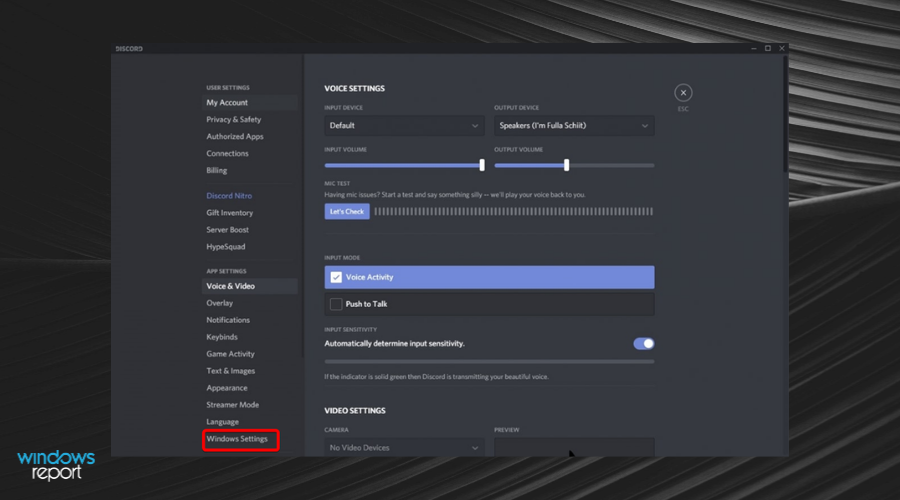Go to My Account settings
Screen dimensions: 900x500
tap(227, 103)
